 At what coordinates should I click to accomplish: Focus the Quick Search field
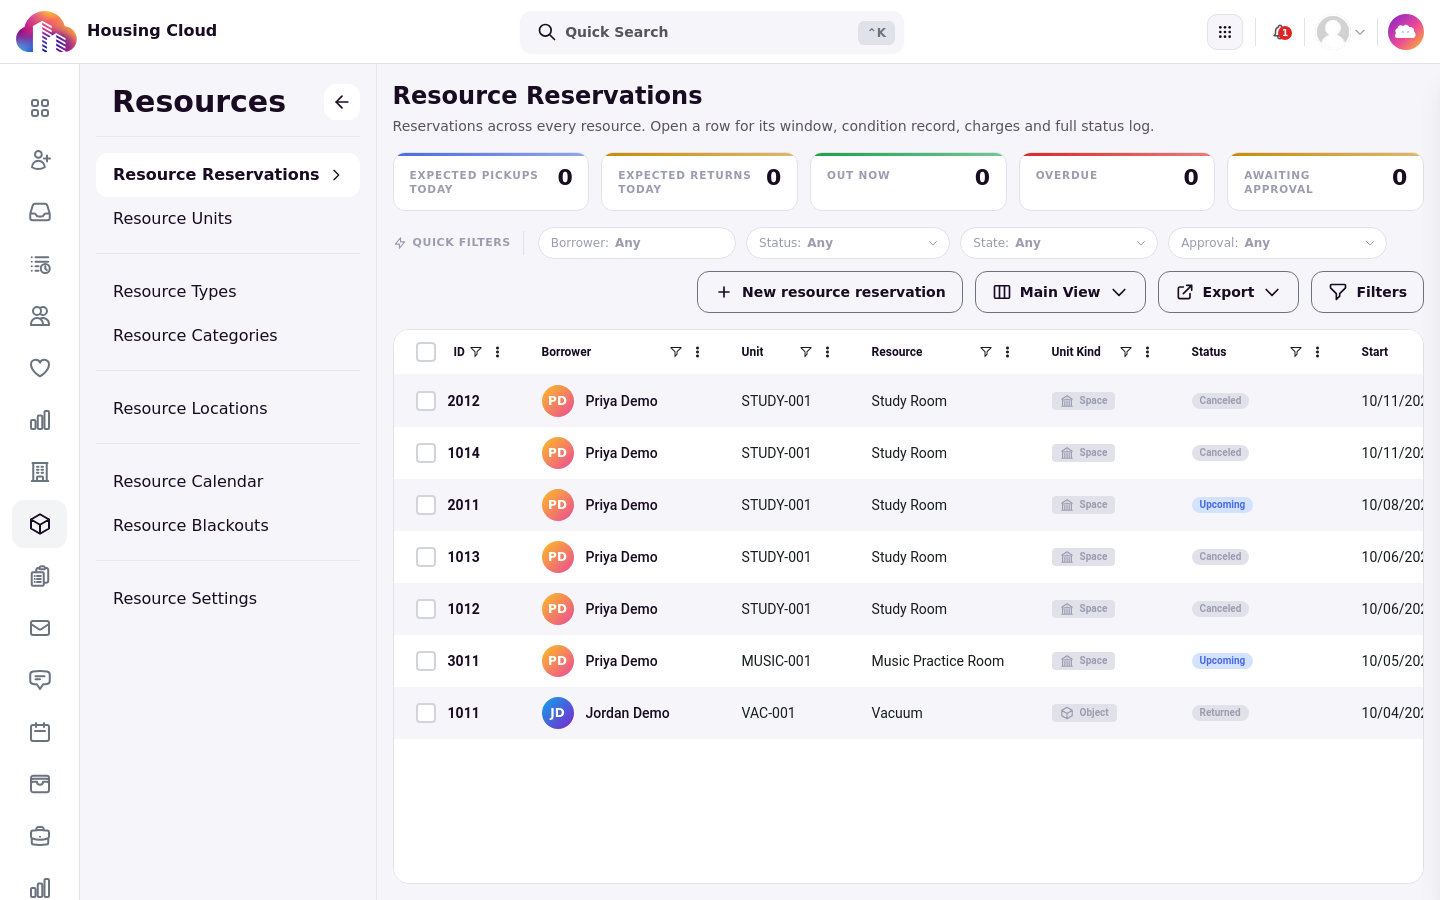(x=712, y=32)
